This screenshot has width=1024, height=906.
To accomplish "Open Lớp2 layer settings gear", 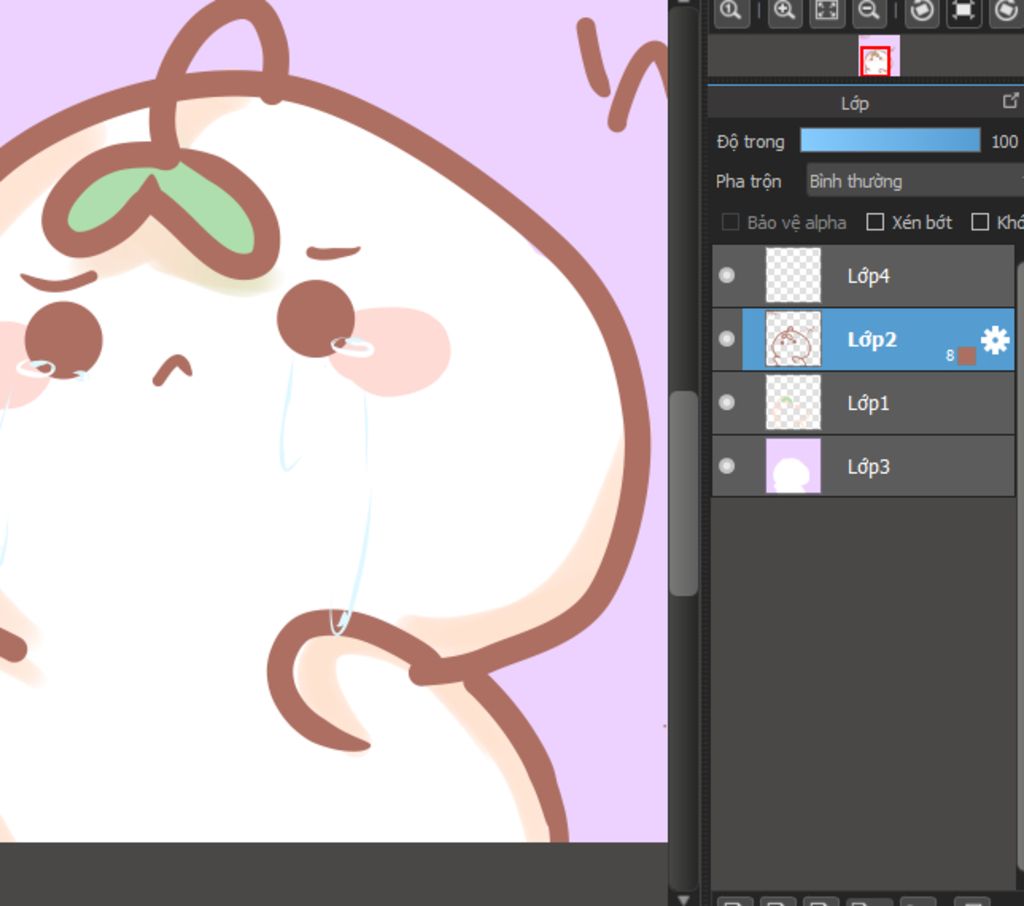I will tap(995, 340).
